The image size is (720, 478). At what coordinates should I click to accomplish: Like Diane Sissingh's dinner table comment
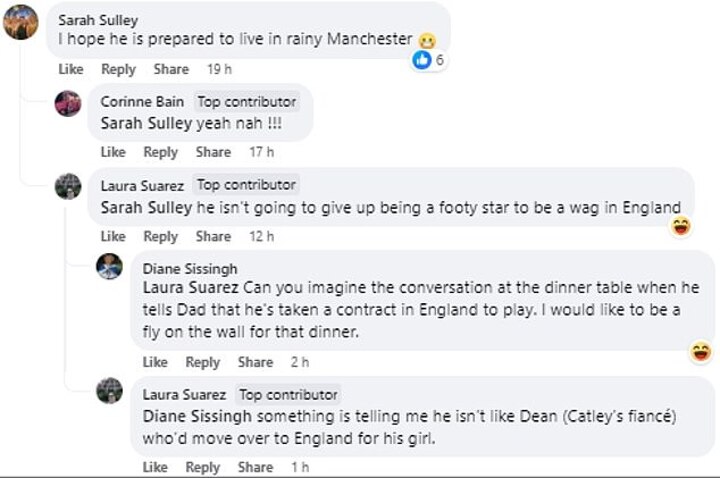[155, 362]
